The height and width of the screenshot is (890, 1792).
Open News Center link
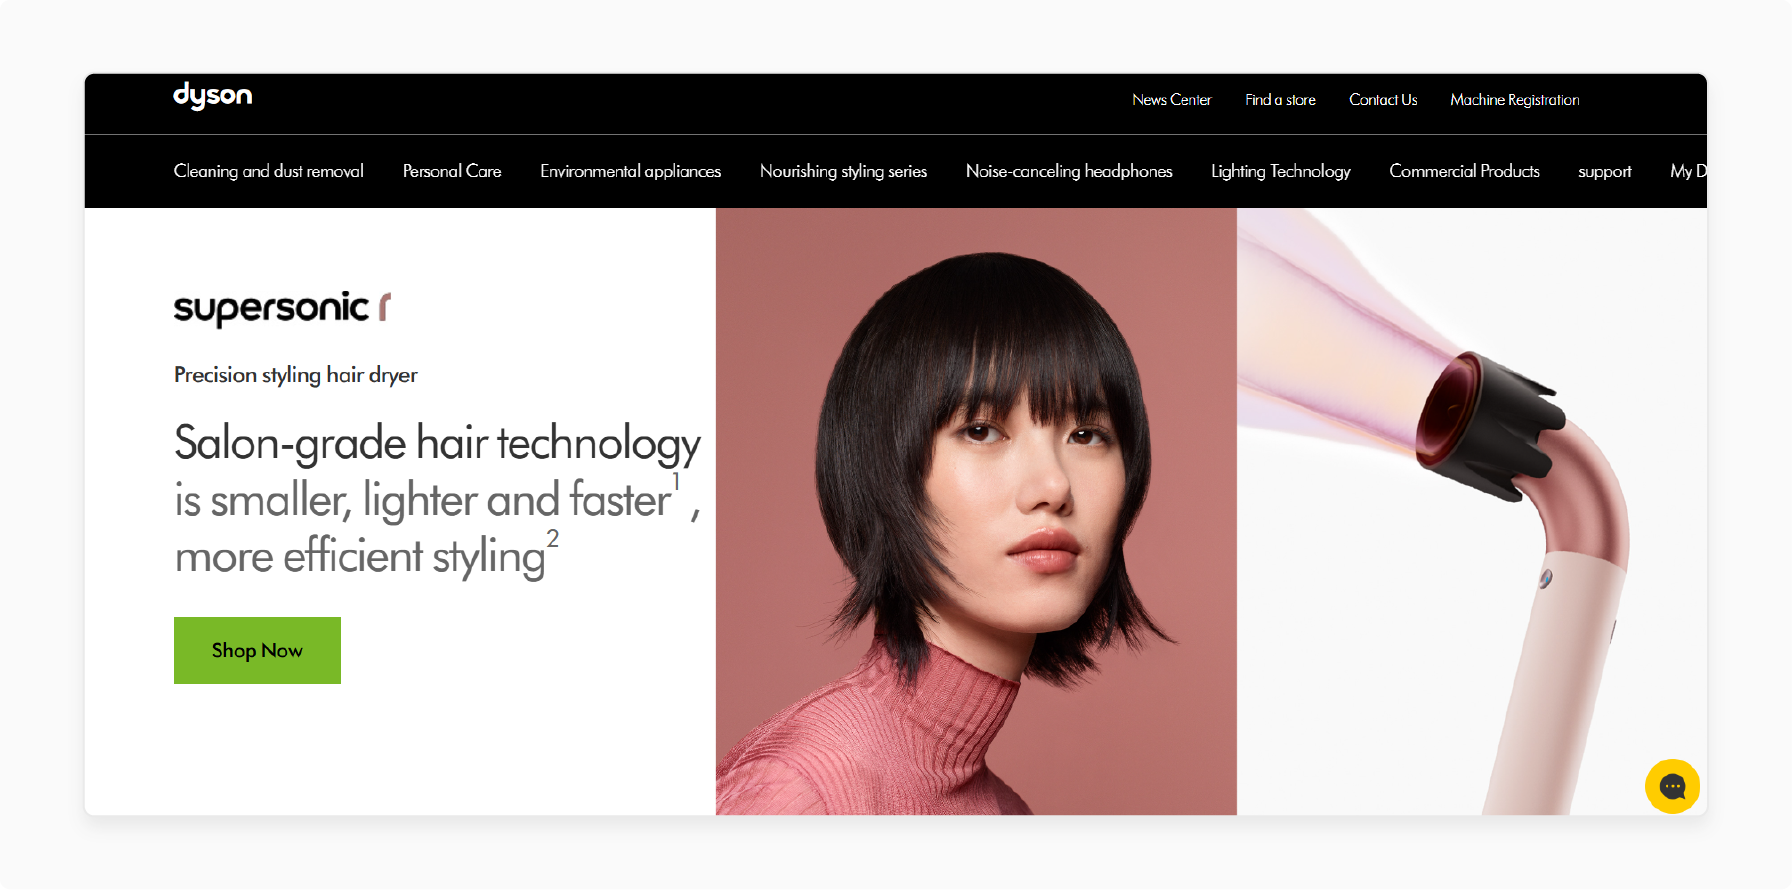click(1171, 100)
